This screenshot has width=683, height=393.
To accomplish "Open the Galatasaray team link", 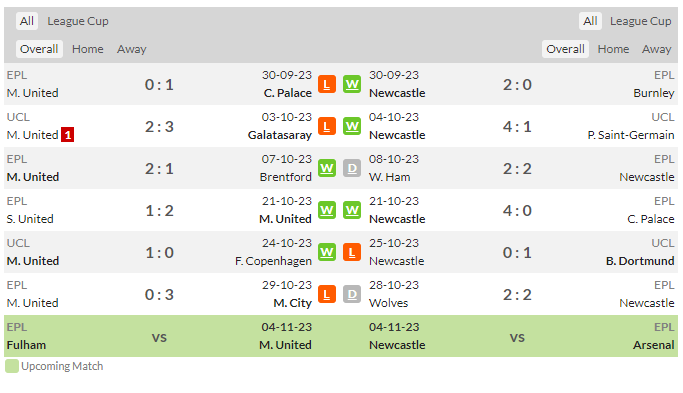I will tap(280, 135).
